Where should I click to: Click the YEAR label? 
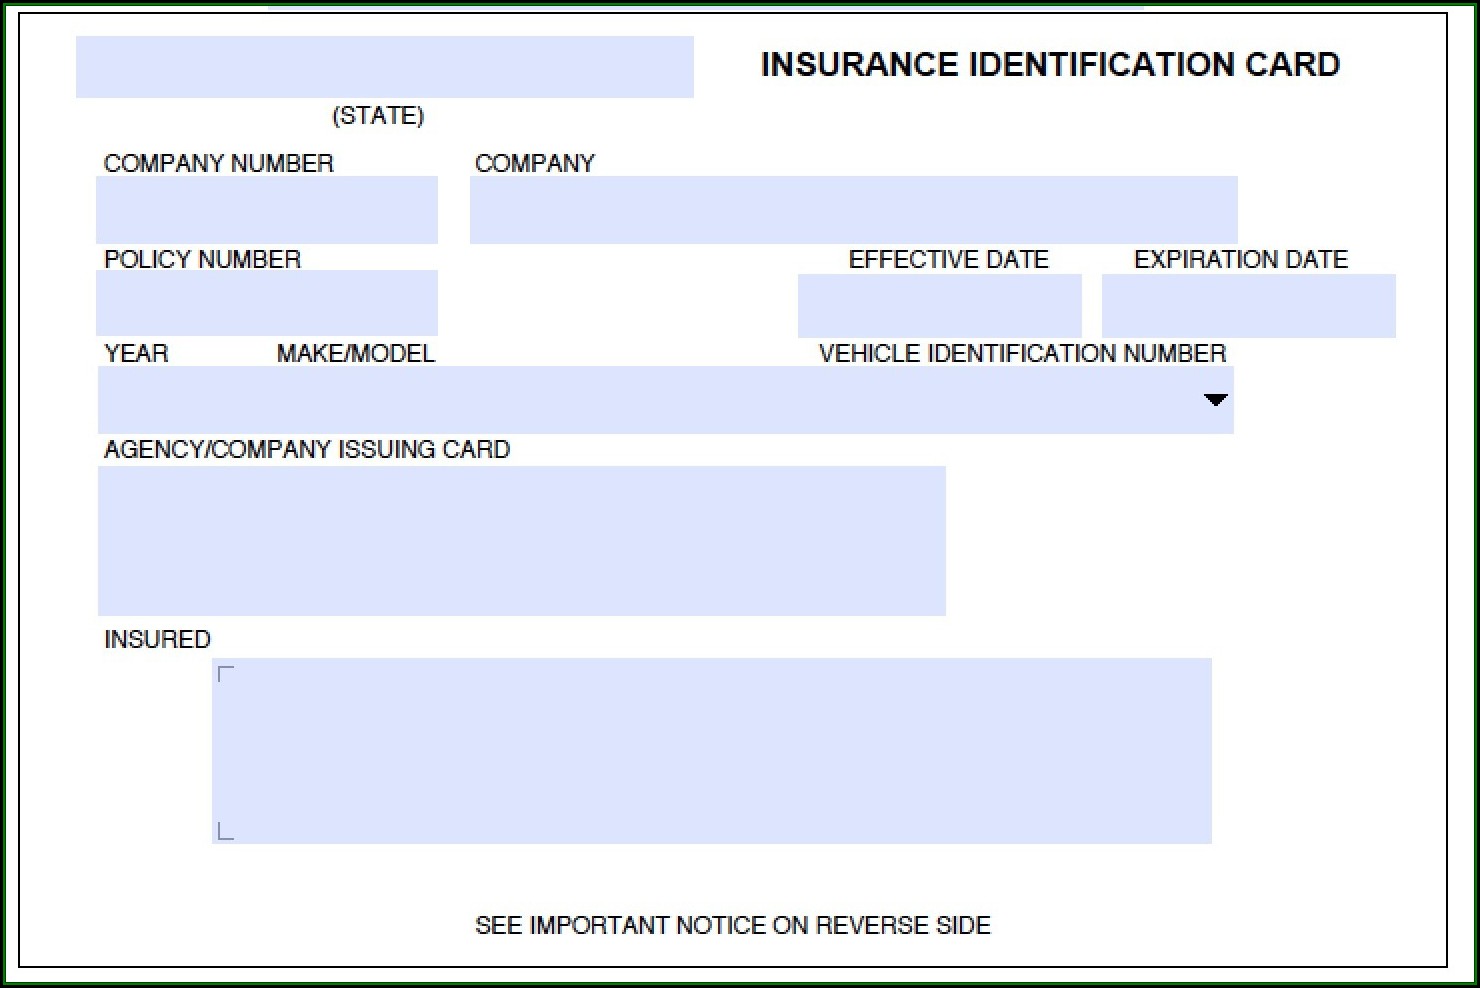[x=136, y=353]
